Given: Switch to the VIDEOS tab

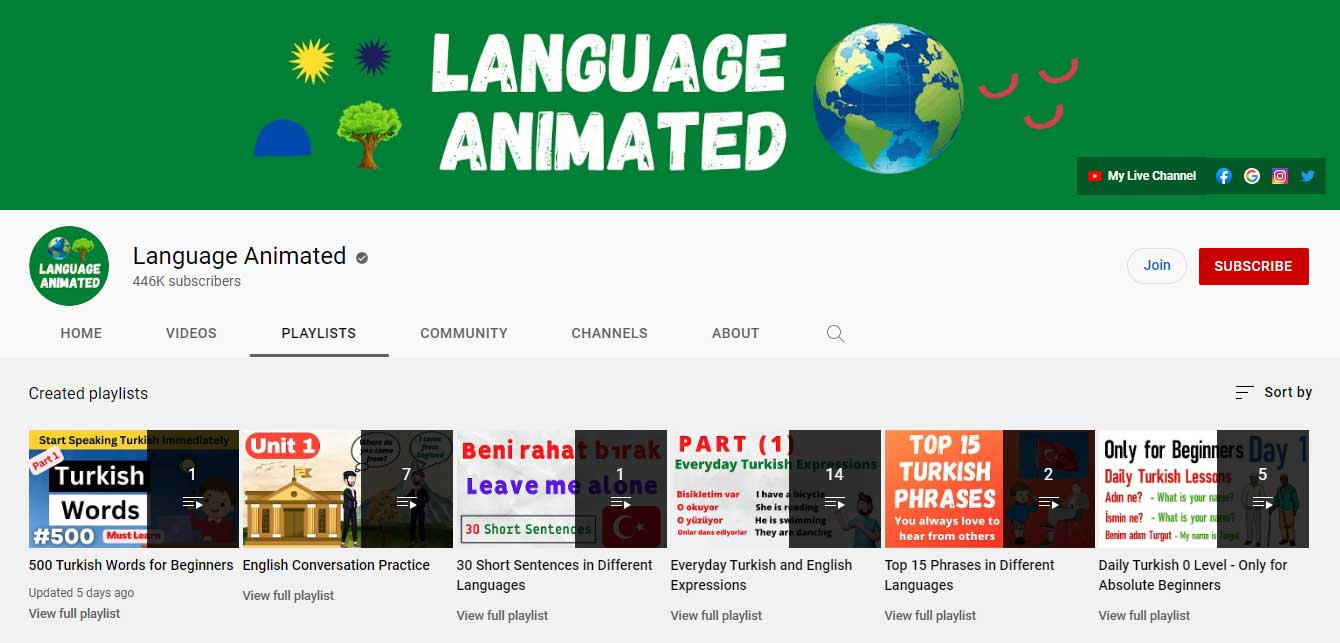Looking at the screenshot, I should [x=191, y=333].
